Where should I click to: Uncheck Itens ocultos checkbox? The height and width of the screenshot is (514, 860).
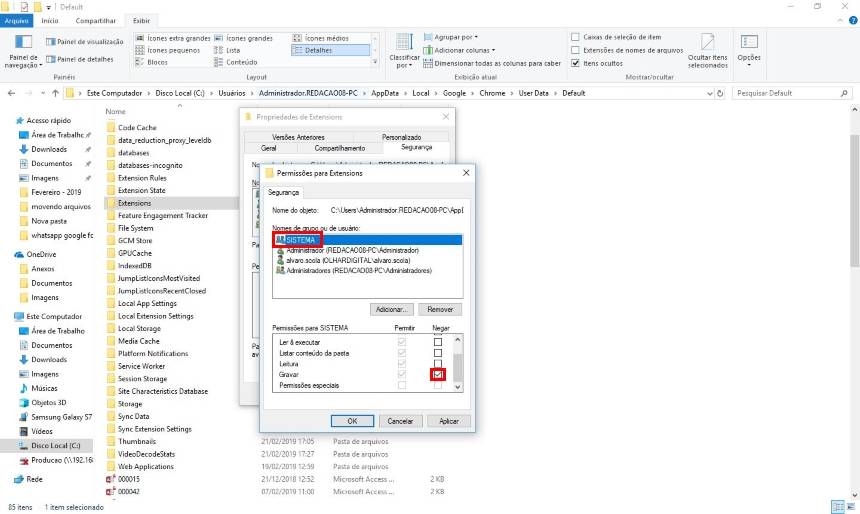click(575, 64)
